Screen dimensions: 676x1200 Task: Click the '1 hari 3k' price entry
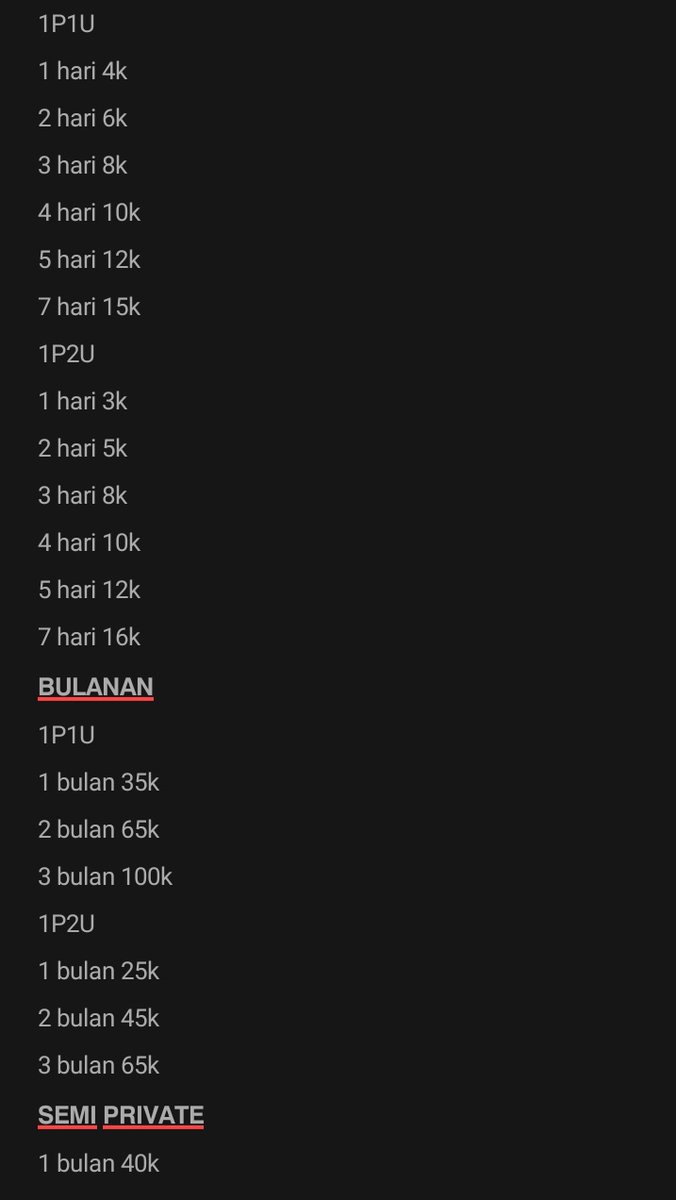[x=83, y=401]
